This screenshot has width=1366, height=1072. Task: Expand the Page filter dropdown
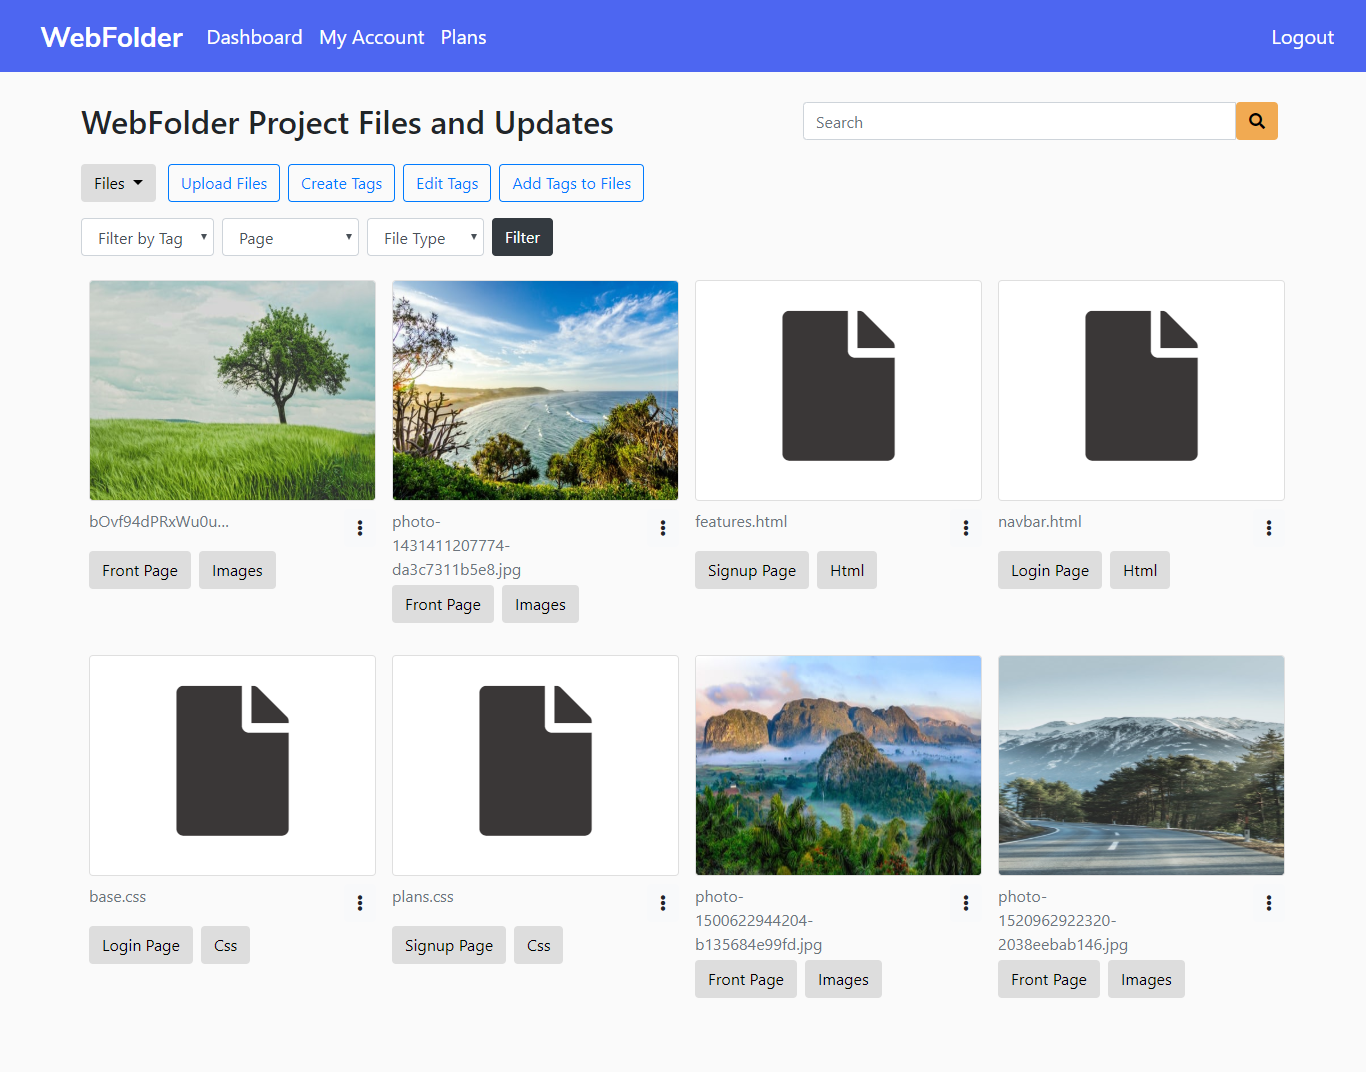290,237
